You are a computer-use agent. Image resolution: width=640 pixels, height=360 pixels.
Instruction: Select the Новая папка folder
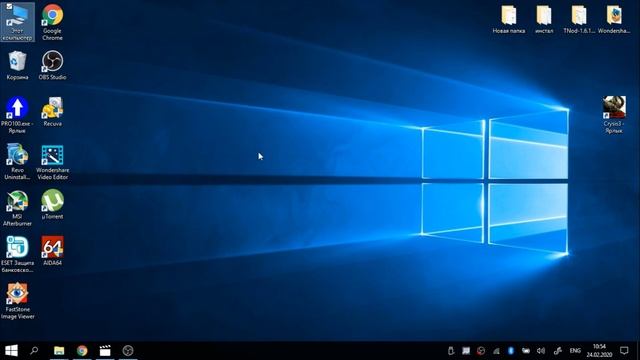(x=509, y=19)
